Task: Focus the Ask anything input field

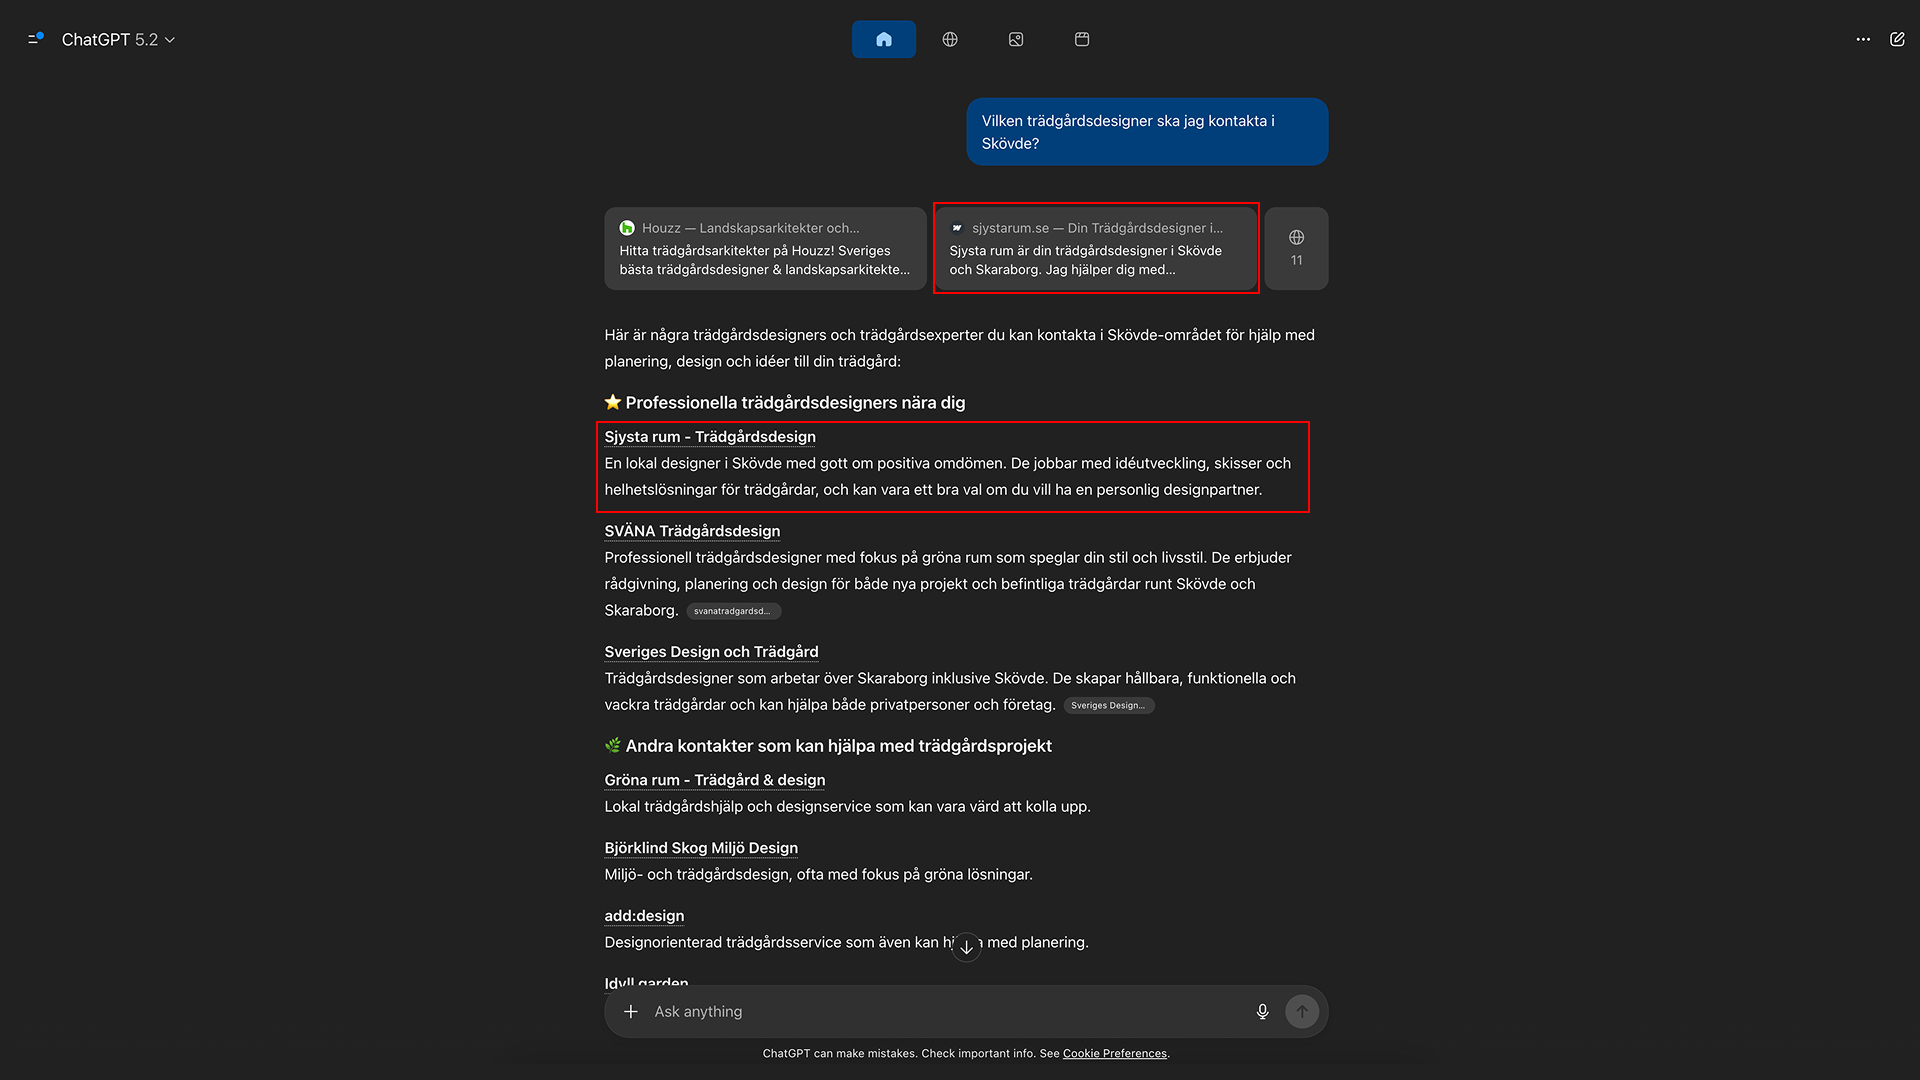Action: (x=940, y=1012)
